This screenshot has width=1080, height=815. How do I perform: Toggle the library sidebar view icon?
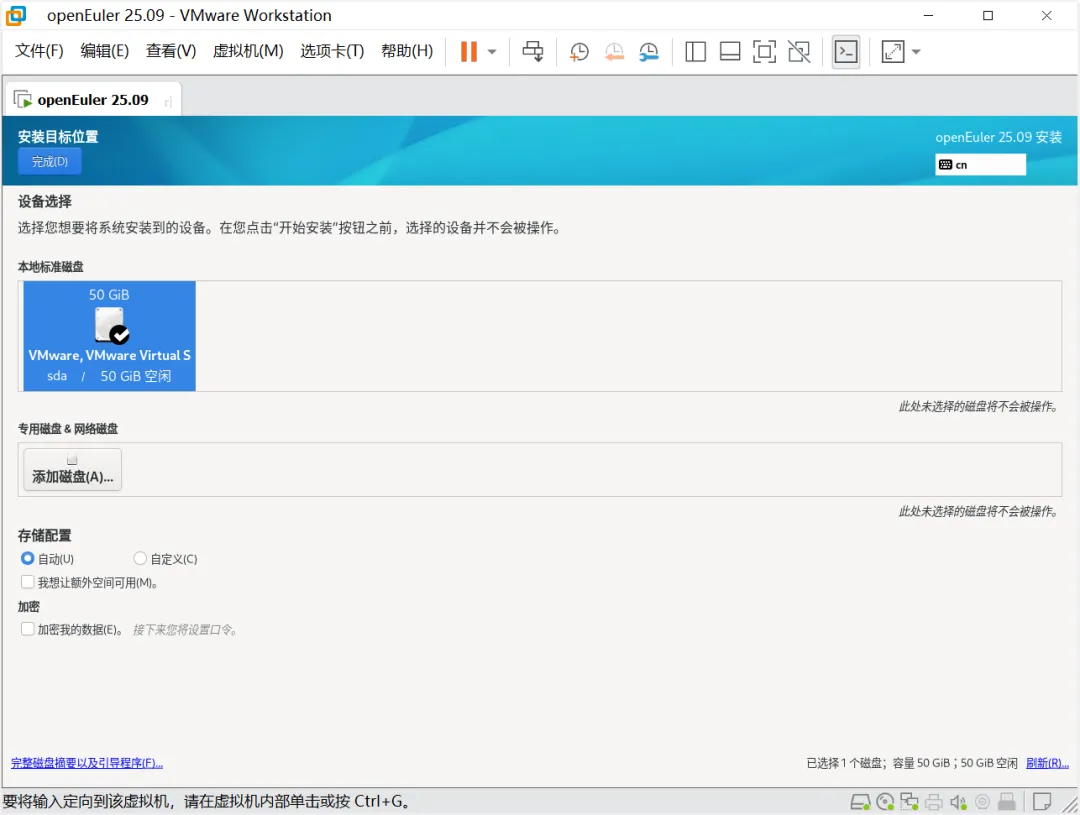695,52
